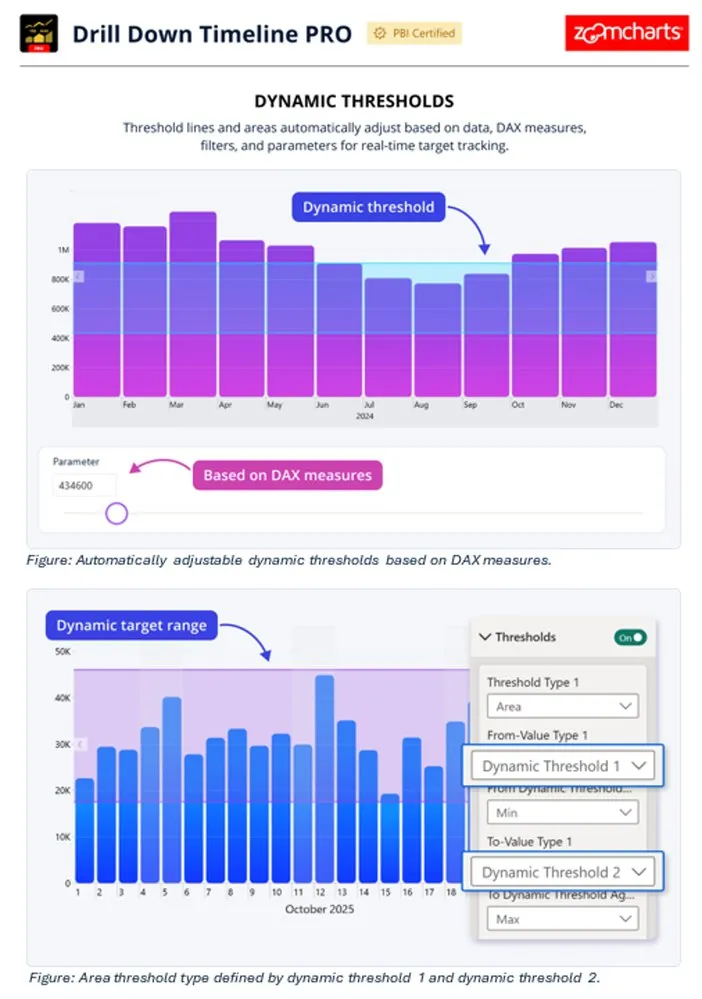
Task: Open the Min aggregation dropdown
Action: pos(562,812)
